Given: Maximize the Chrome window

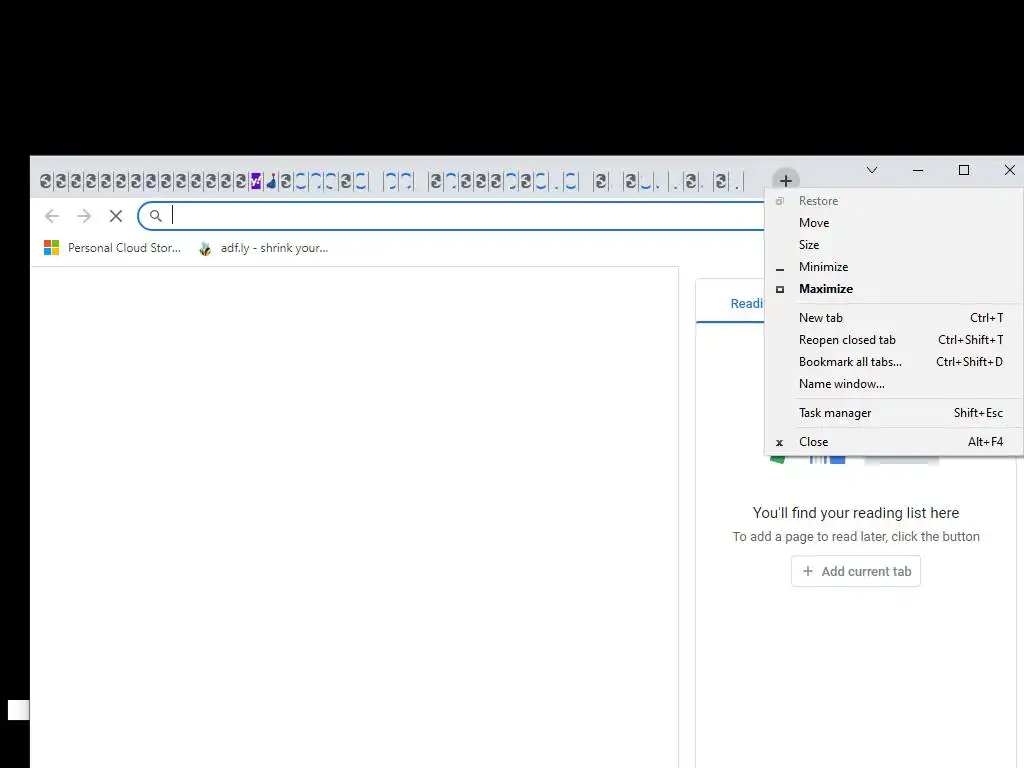Looking at the screenshot, I should click(963, 170).
